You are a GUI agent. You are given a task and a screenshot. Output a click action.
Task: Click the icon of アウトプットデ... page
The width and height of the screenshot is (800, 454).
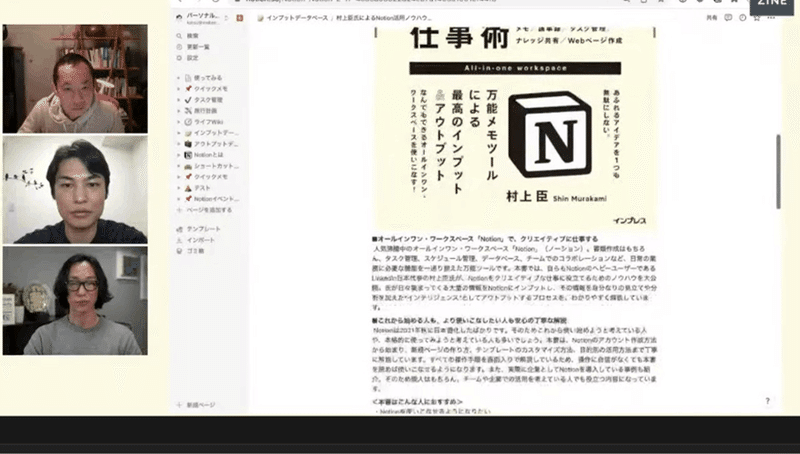click(x=188, y=144)
